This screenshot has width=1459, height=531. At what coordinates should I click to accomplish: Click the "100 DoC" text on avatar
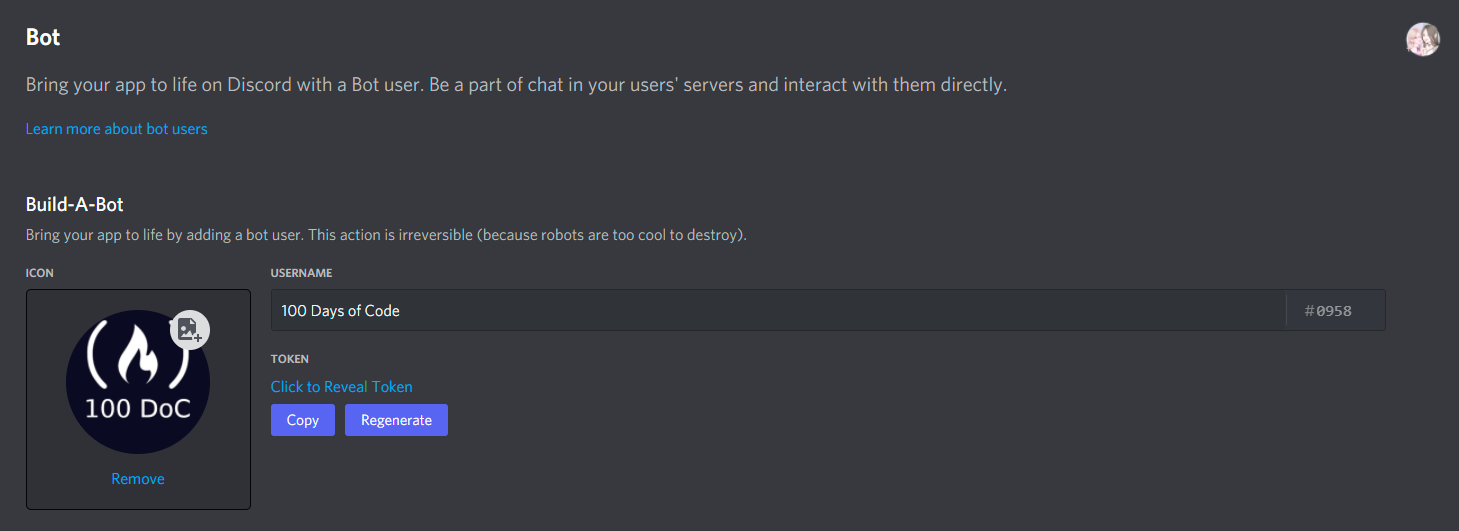138,408
